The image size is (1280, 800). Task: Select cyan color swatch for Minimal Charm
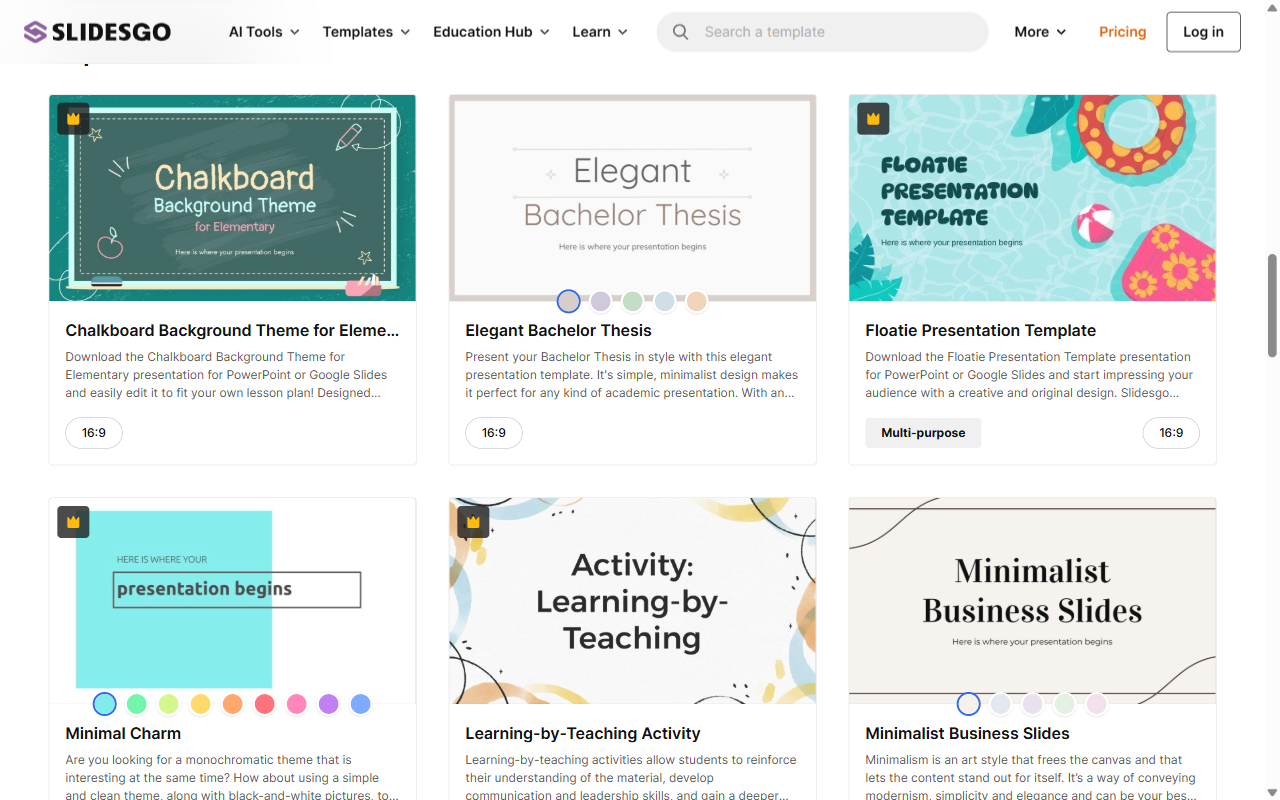(x=104, y=704)
